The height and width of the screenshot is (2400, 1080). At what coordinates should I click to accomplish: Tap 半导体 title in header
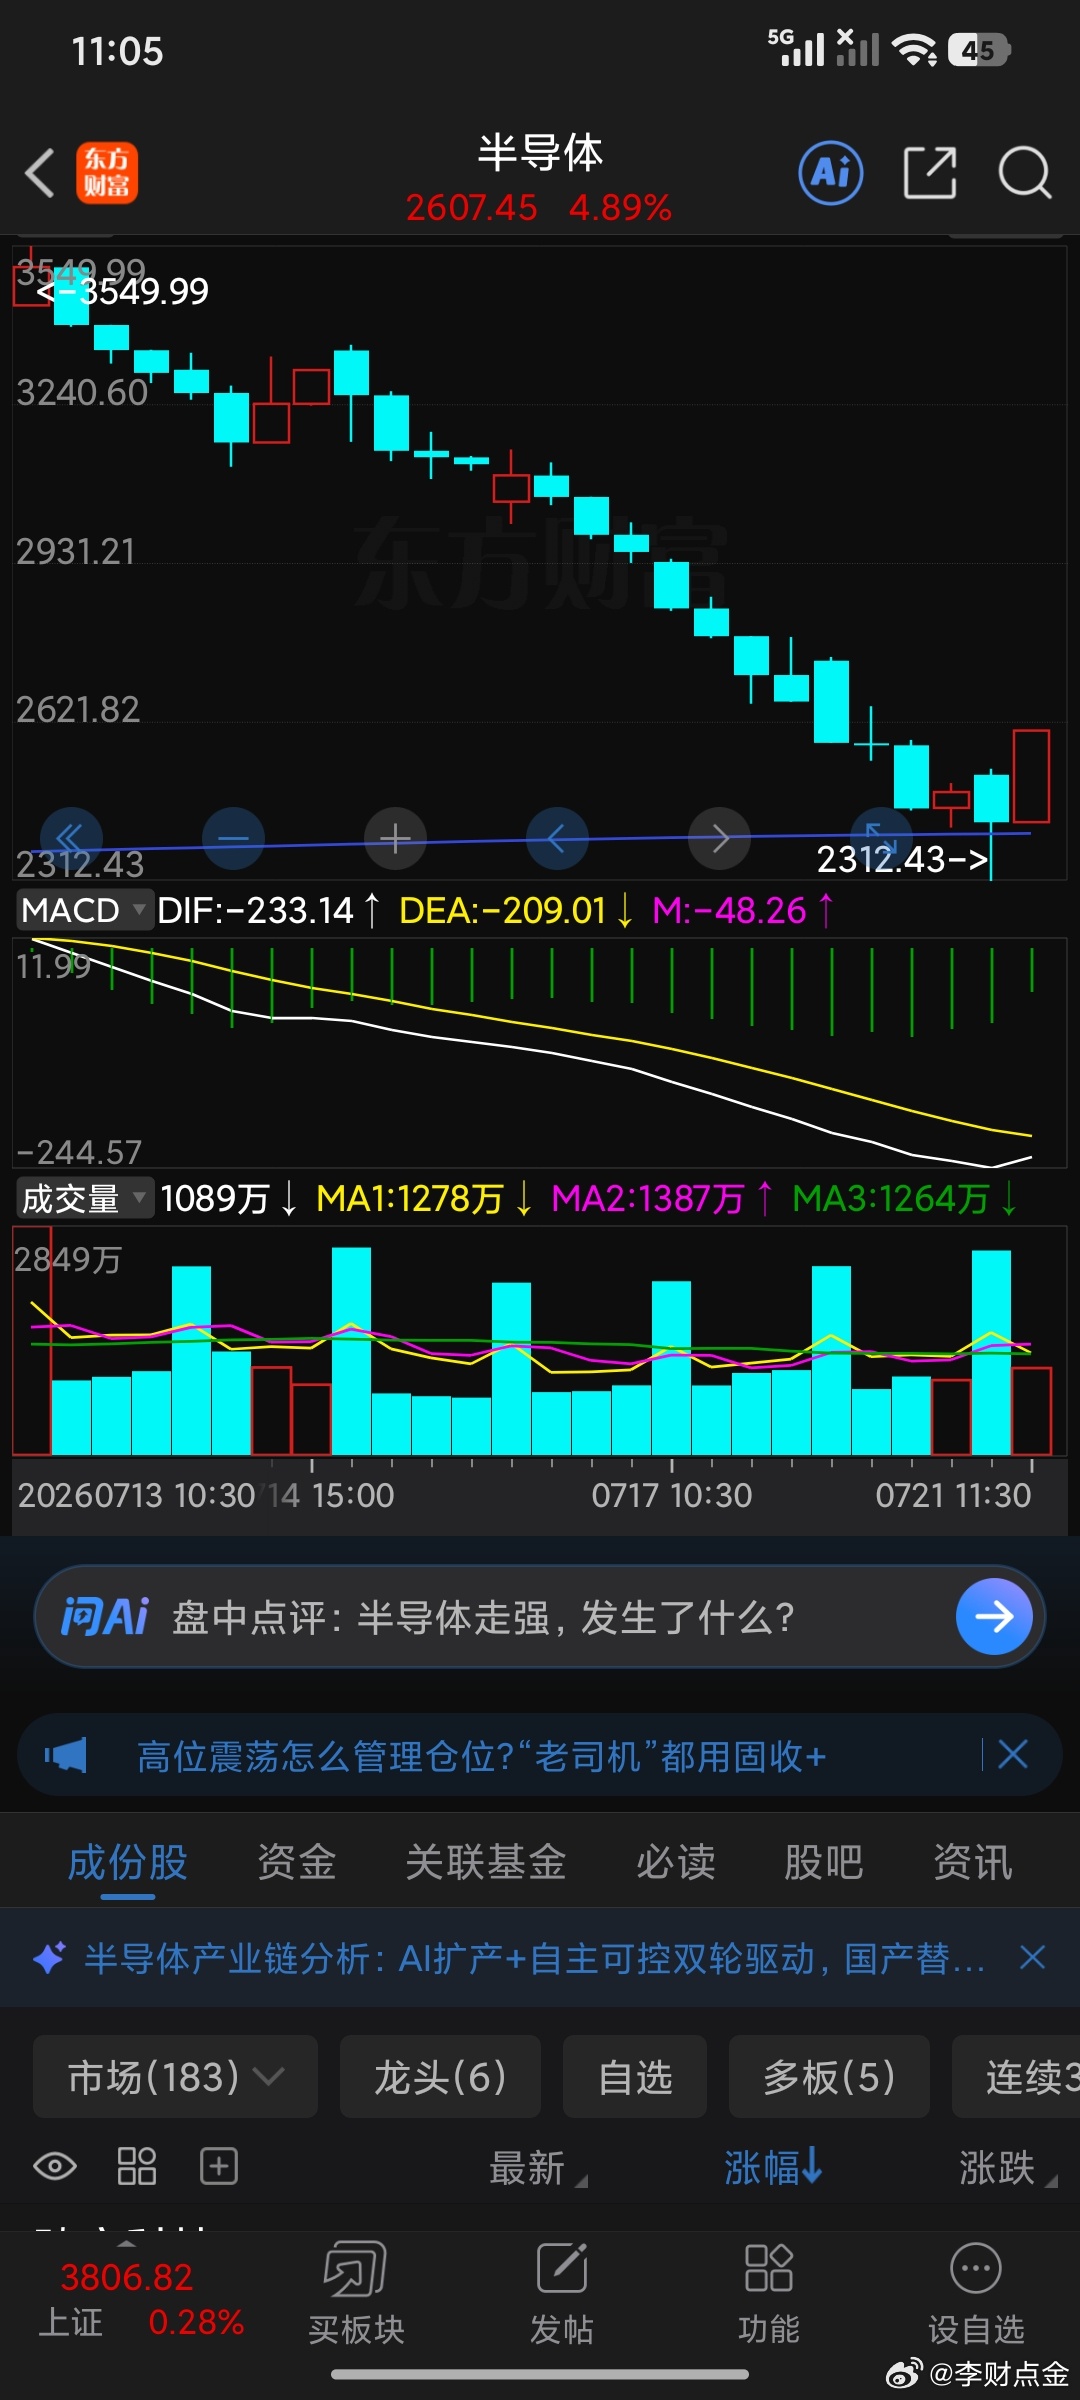pos(540,152)
